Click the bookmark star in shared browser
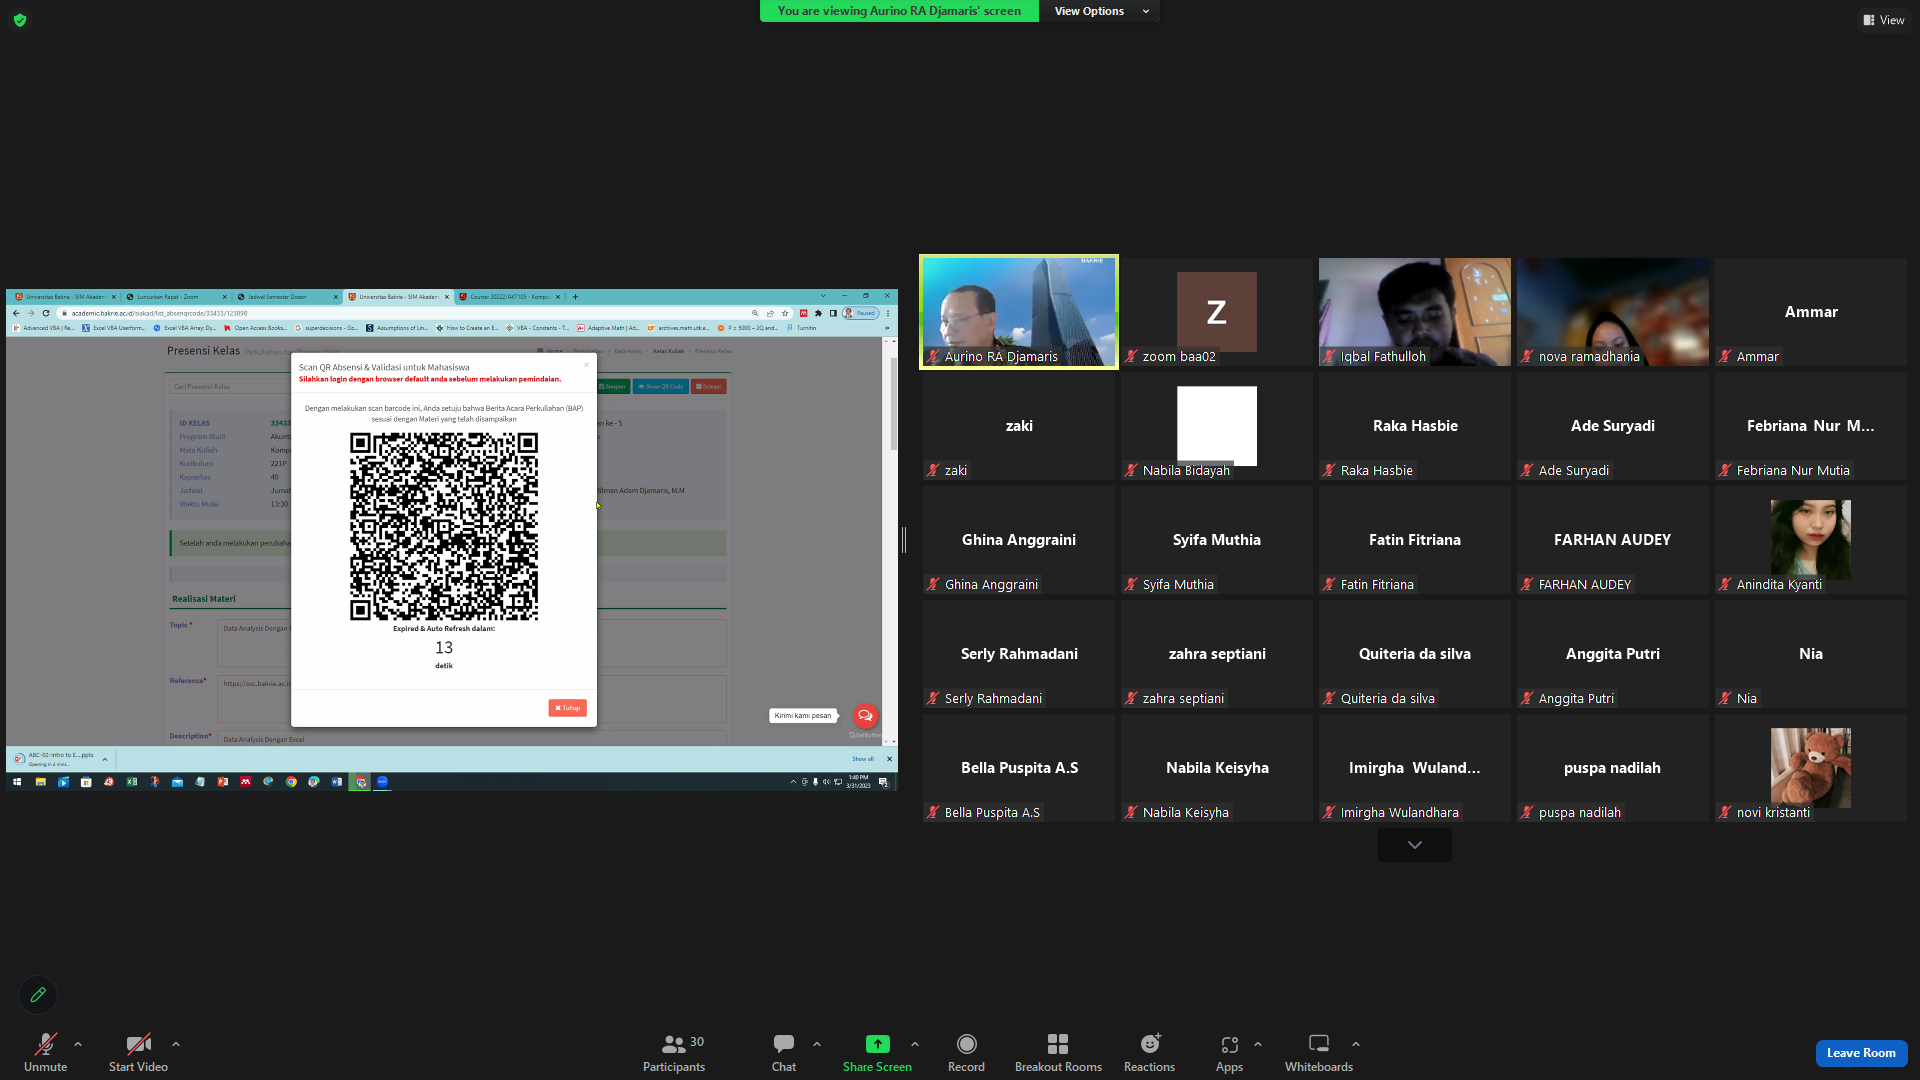This screenshot has height=1080, width=1920. click(x=785, y=313)
